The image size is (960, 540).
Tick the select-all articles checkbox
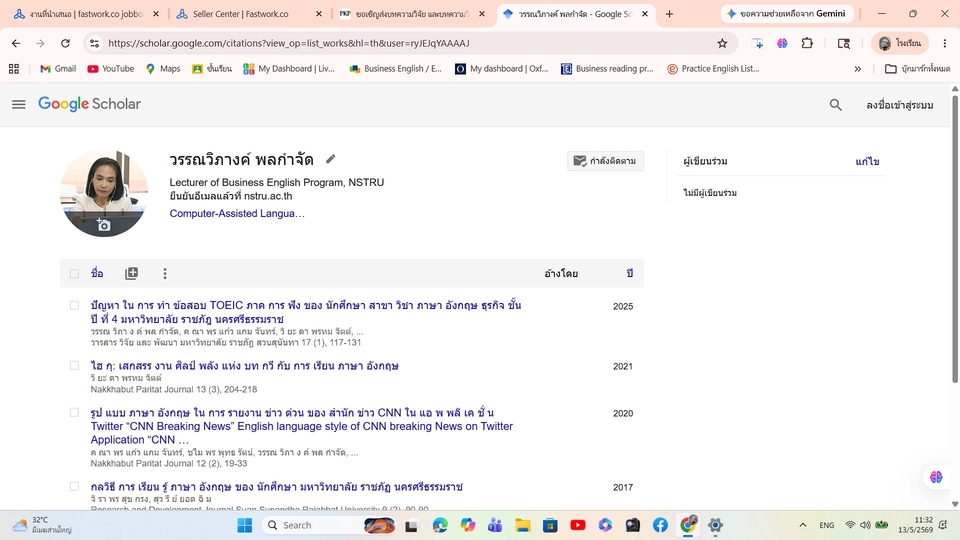click(x=74, y=274)
